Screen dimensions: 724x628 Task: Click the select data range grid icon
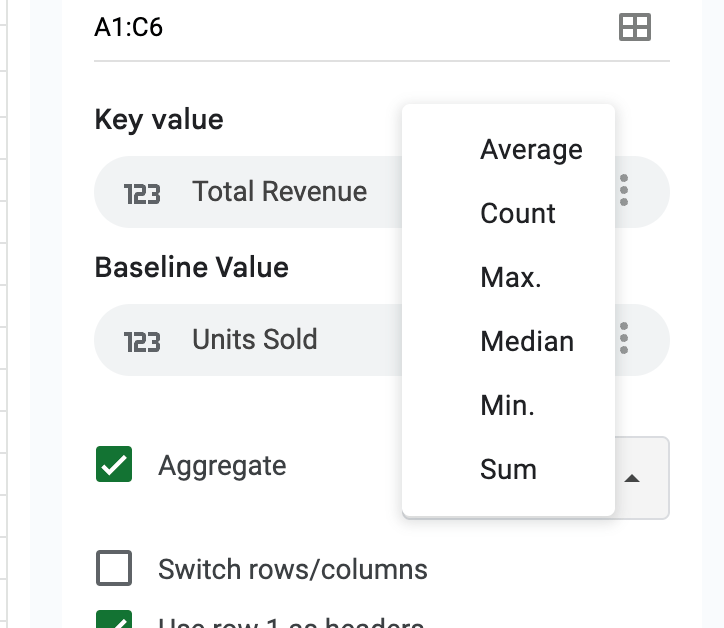coord(635,27)
